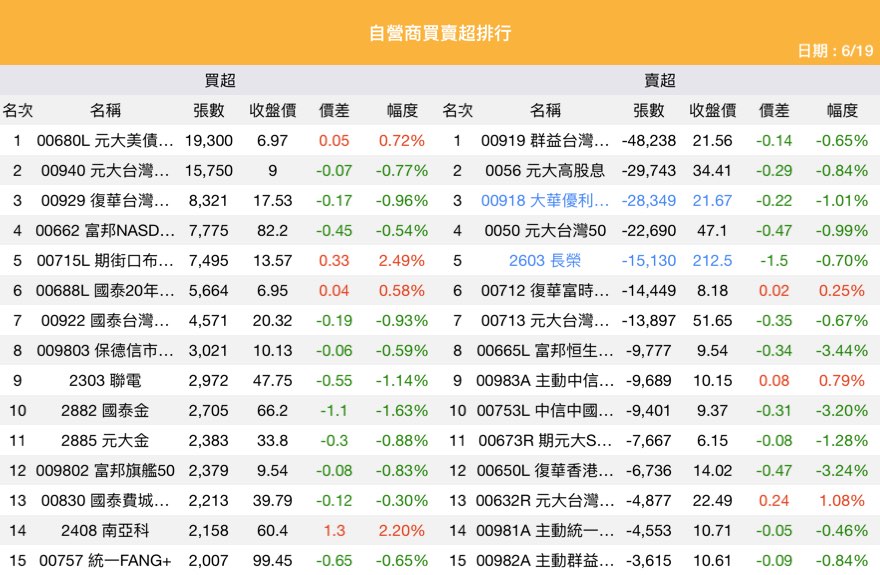Select 009802 富邦旗艦50 stock name
The width and height of the screenshot is (880, 575).
tap(105, 471)
